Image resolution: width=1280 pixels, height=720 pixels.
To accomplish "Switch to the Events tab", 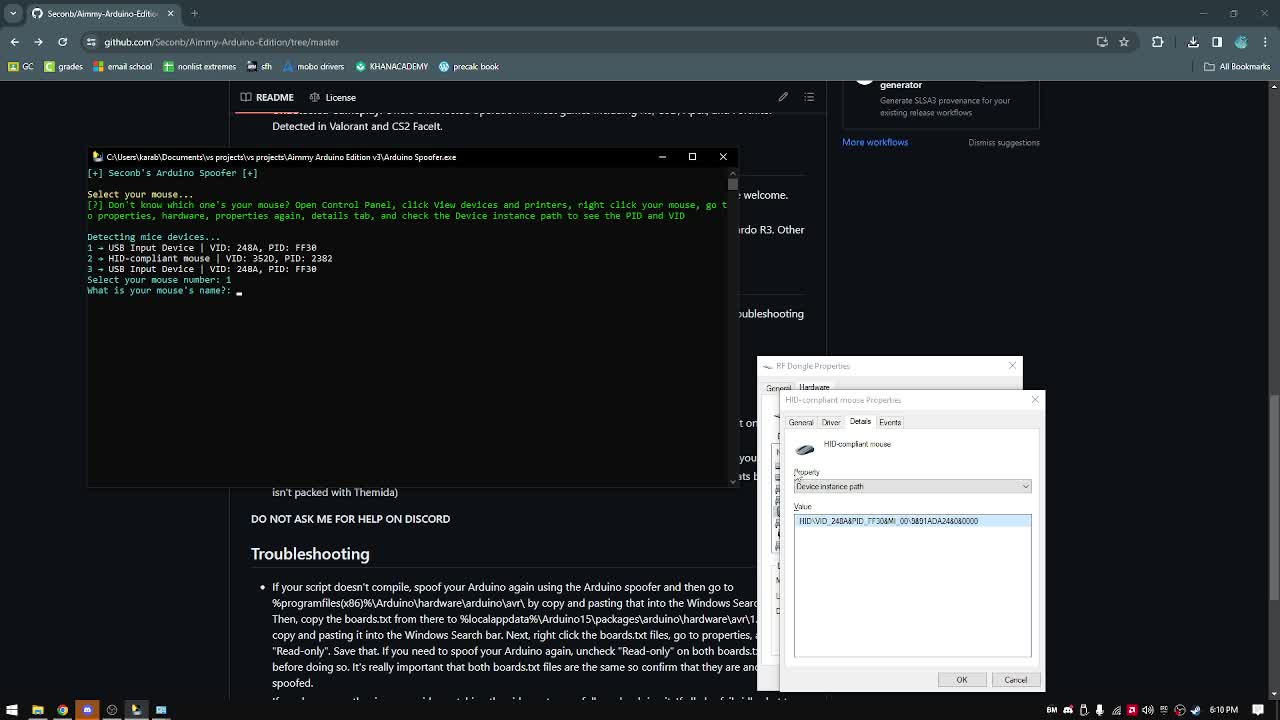I will [x=889, y=422].
